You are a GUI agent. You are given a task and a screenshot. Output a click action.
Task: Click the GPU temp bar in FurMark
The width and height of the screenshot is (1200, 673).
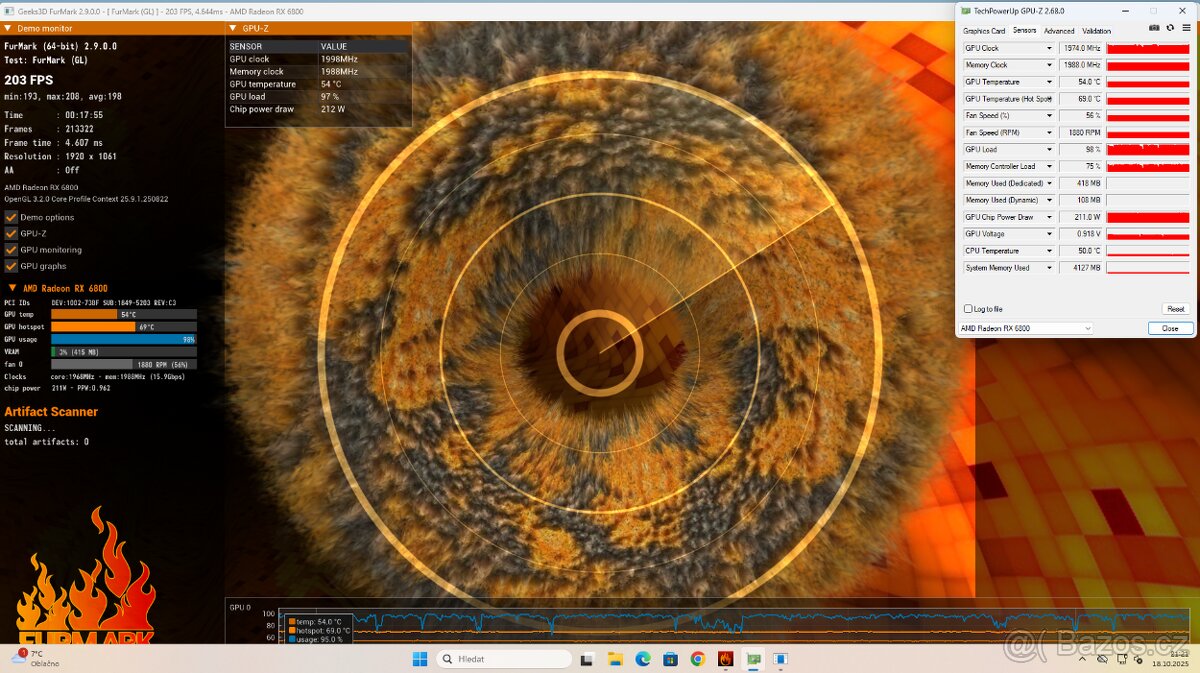click(x=124, y=314)
